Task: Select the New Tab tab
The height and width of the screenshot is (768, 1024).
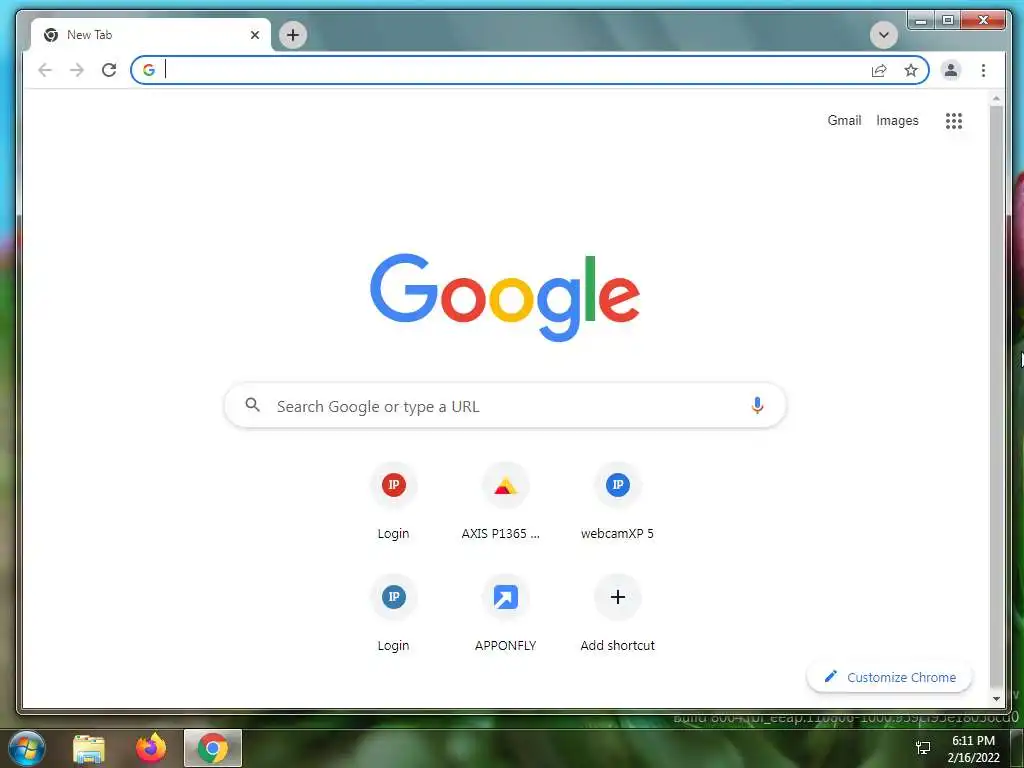Action: 152,35
